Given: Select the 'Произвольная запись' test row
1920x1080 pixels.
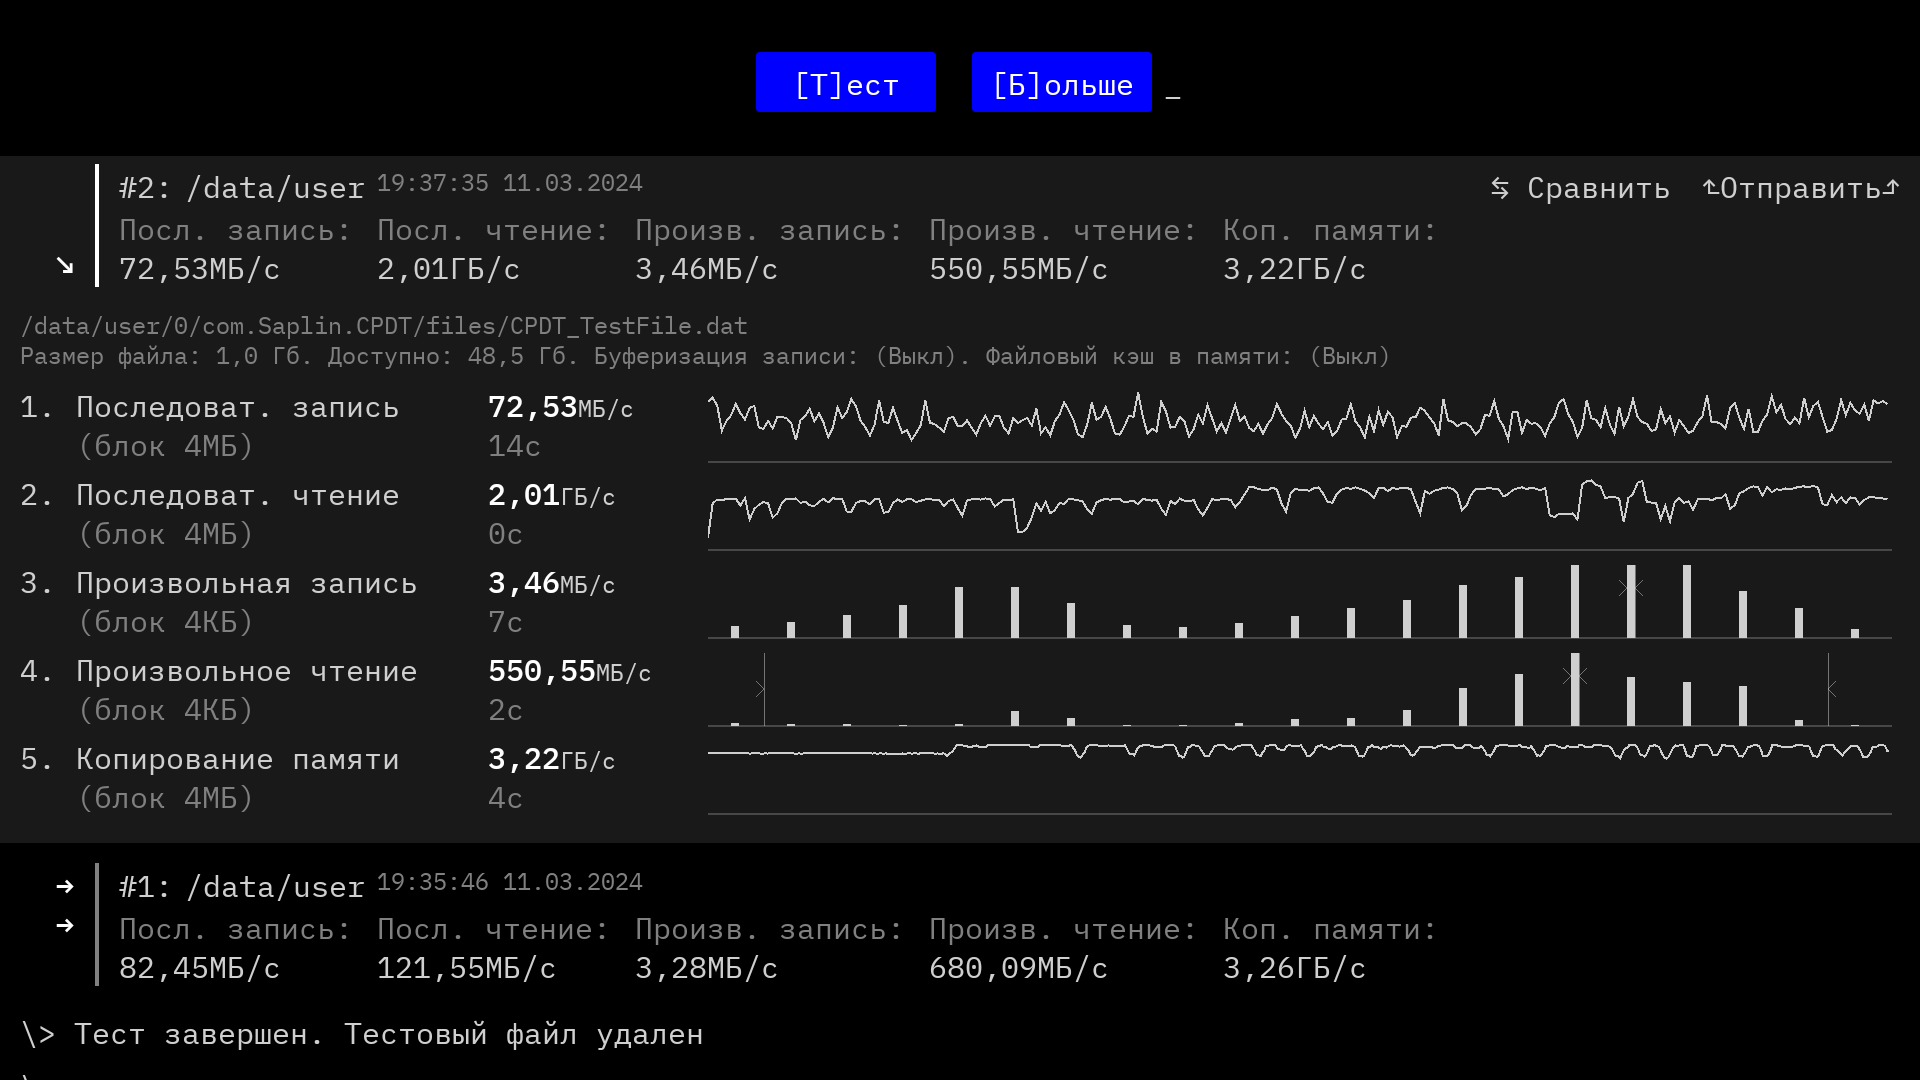Looking at the screenshot, I should pyautogui.click(x=246, y=584).
